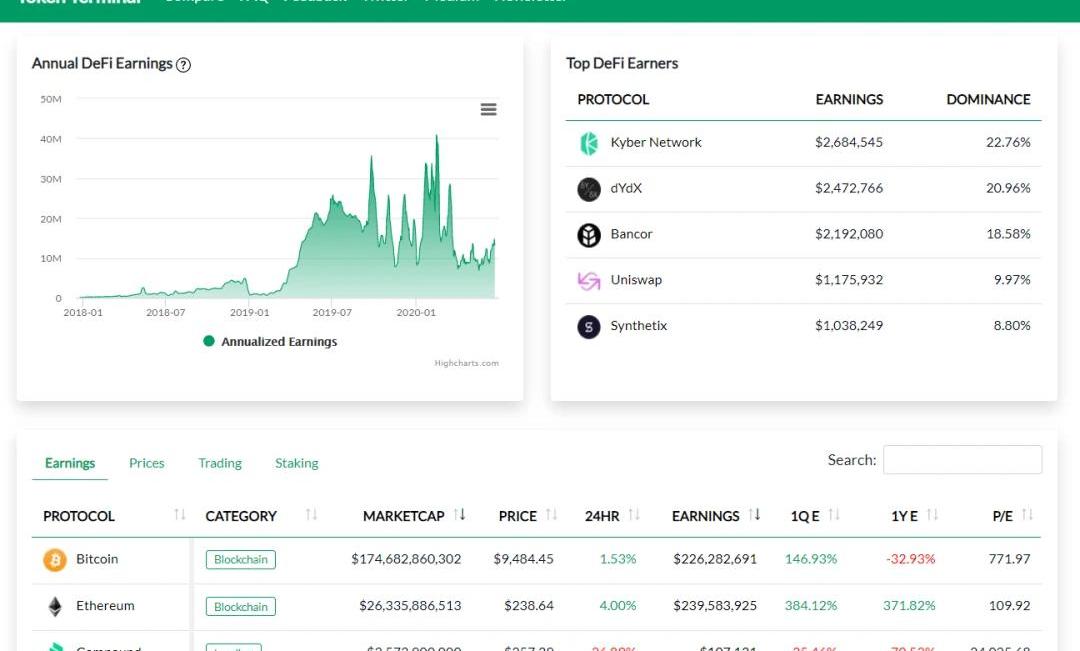Sort table by P/E column
The height and width of the screenshot is (651, 1080).
click(1003, 516)
